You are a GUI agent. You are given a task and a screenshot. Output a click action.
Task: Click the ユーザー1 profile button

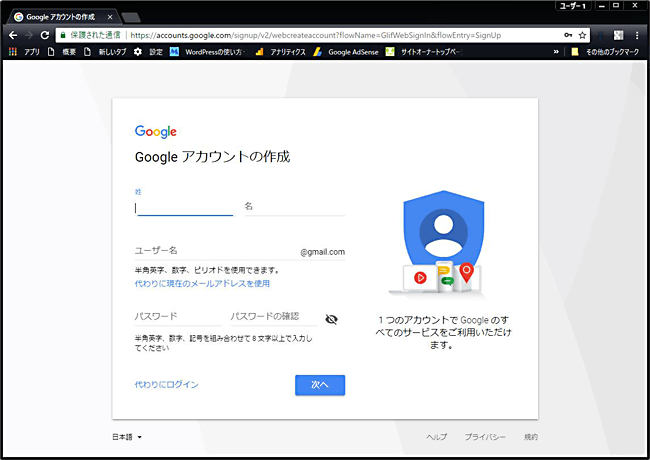pyautogui.click(x=573, y=5)
